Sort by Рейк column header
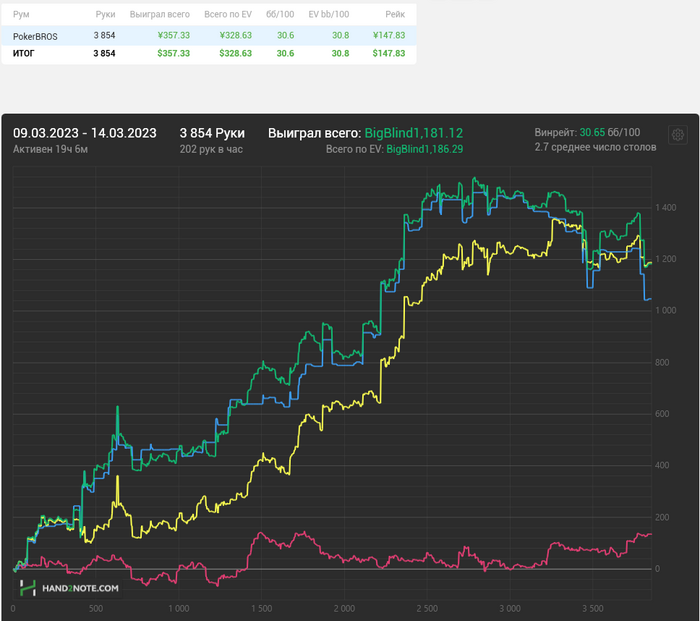Image resolution: width=700 pixels, height=621 pixels. pos(395,14)
